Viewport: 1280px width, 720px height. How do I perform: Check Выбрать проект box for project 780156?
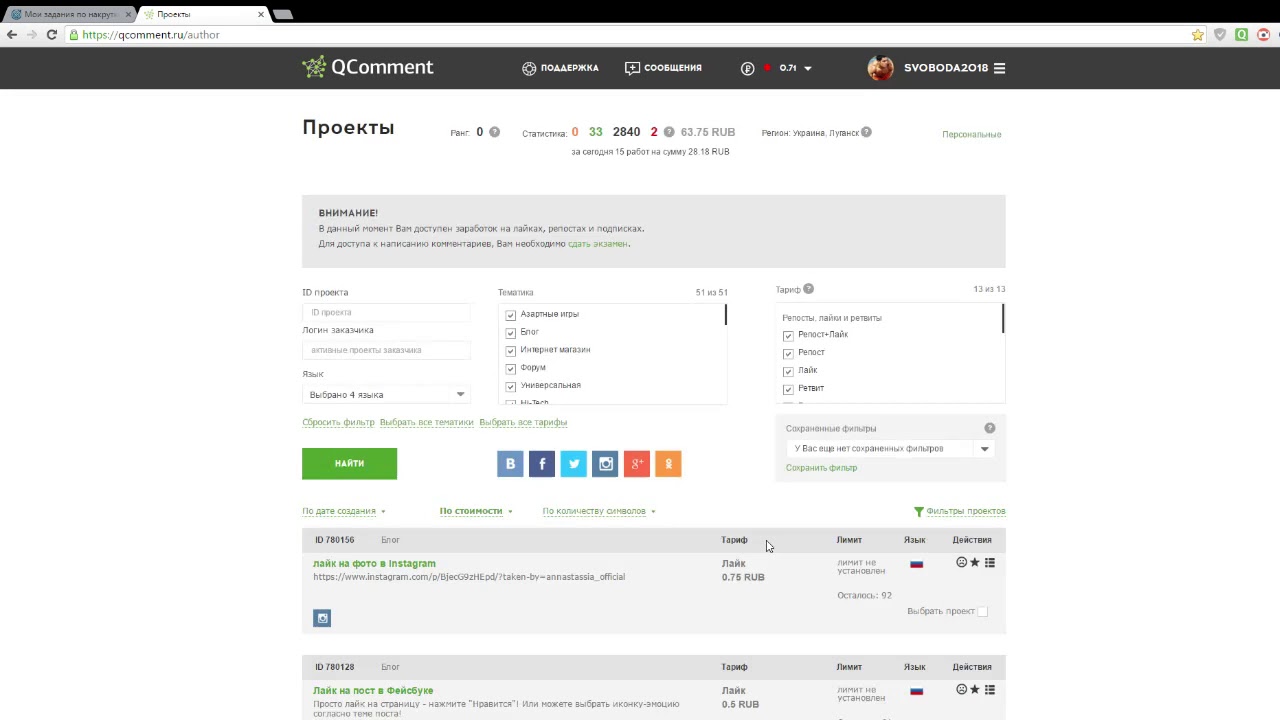click(982, 611)
